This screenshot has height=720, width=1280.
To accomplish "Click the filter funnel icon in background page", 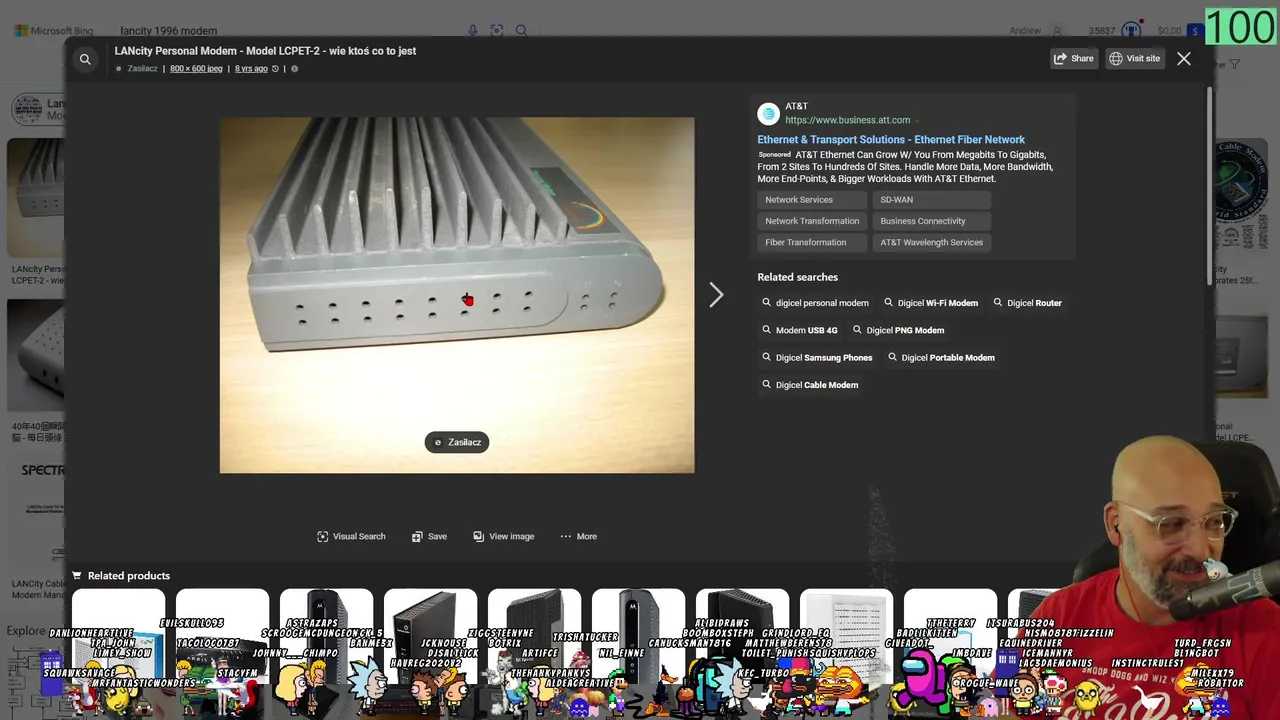I will click(x=1235, y=65).
